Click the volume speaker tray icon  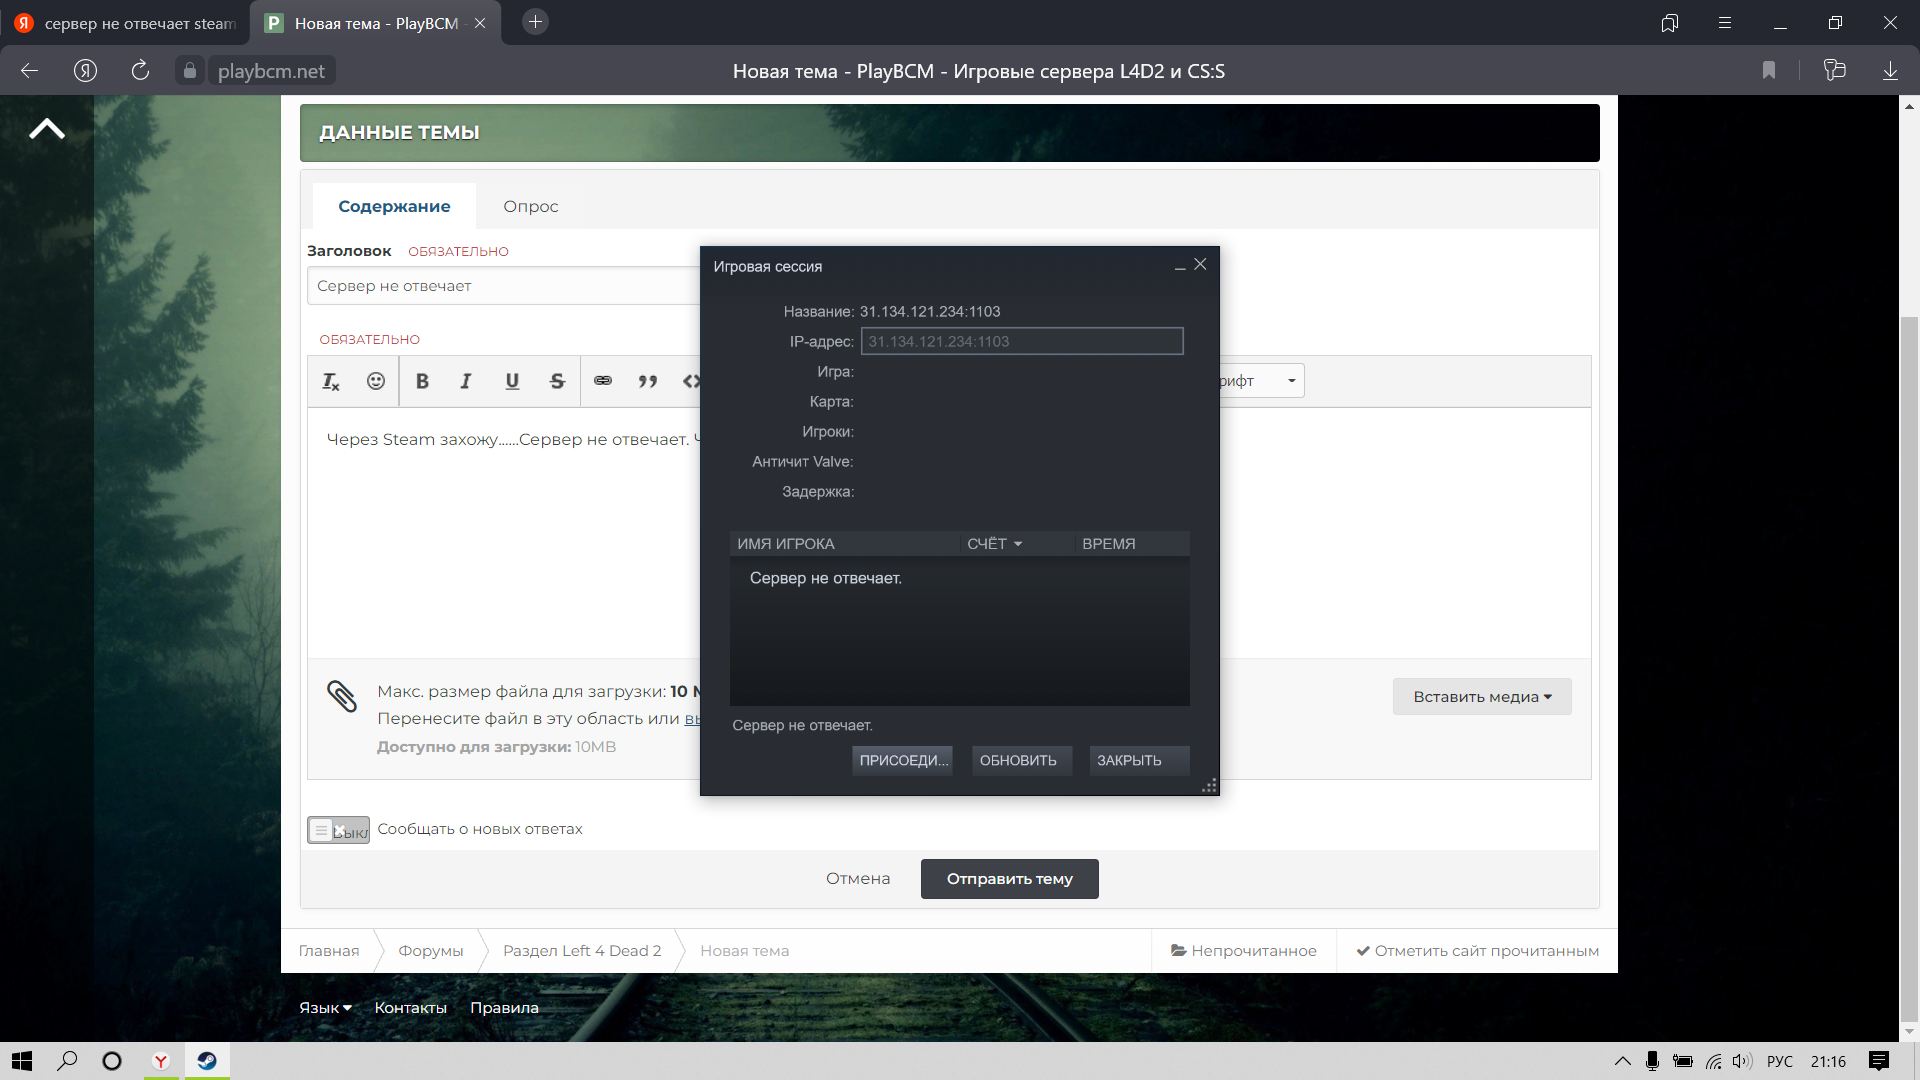1742,1061
